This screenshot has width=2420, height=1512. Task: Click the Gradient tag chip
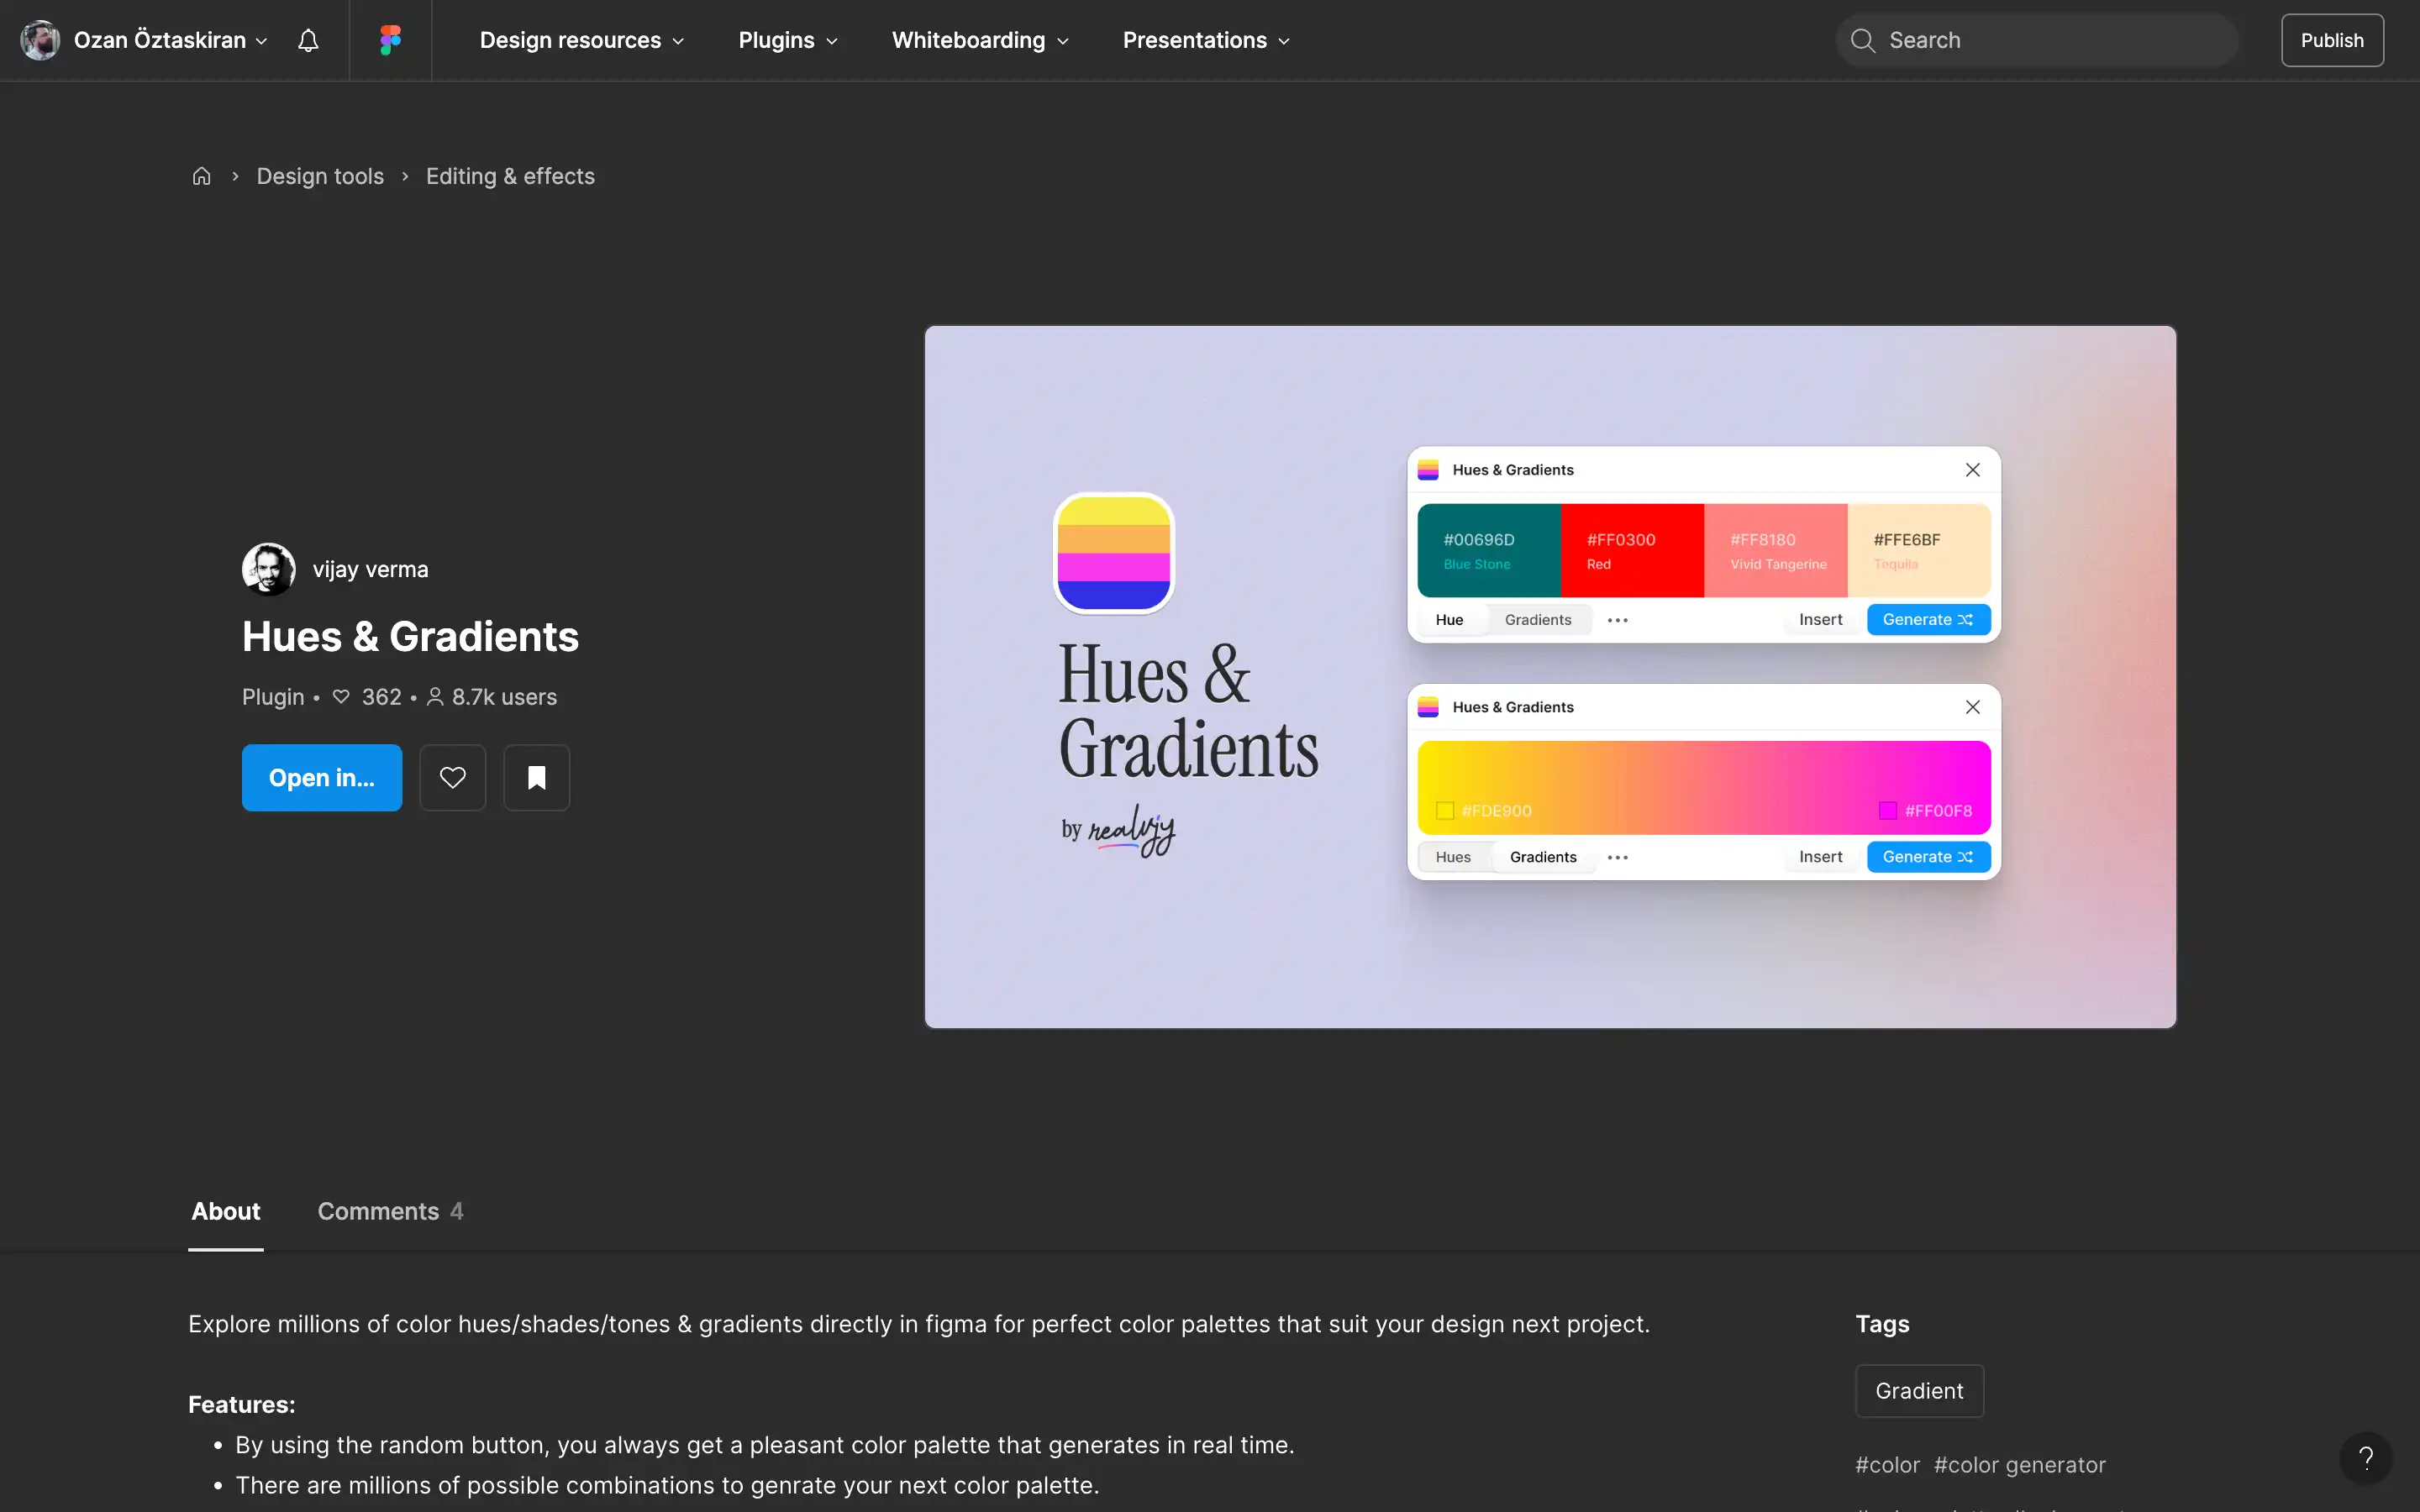click(x=1919, y=1391)
